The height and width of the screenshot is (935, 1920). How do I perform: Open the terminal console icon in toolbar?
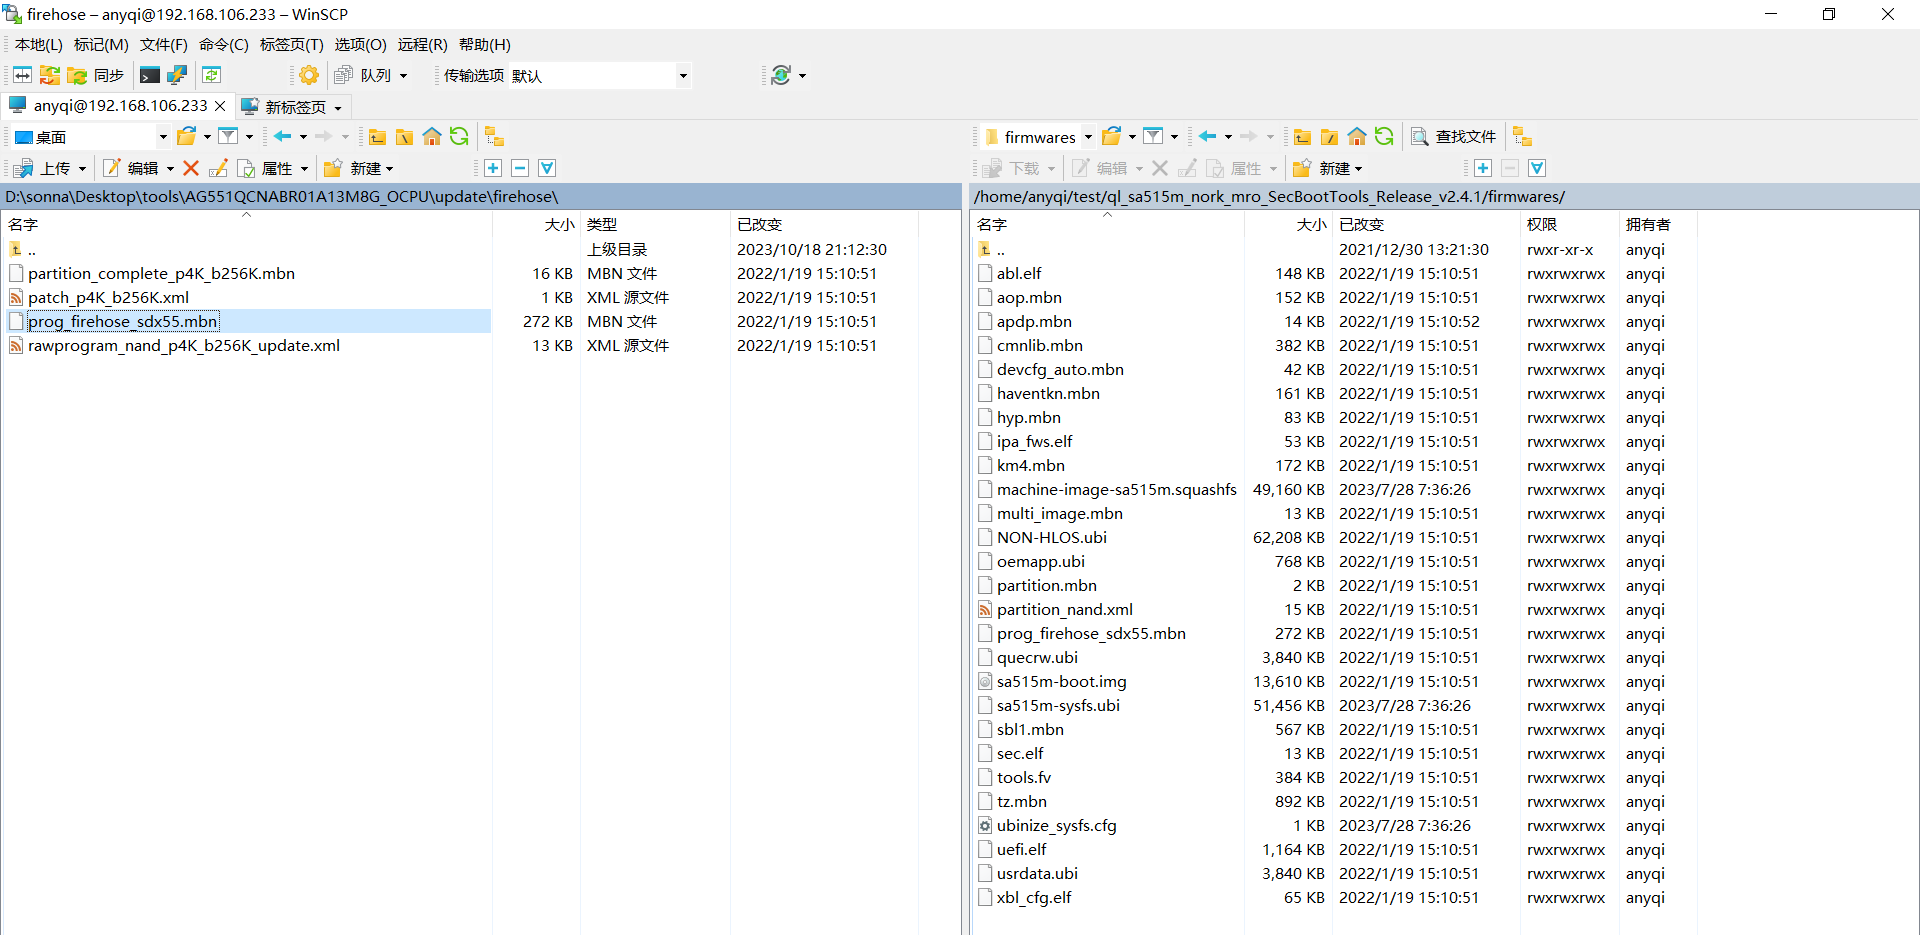coord(150,75)
